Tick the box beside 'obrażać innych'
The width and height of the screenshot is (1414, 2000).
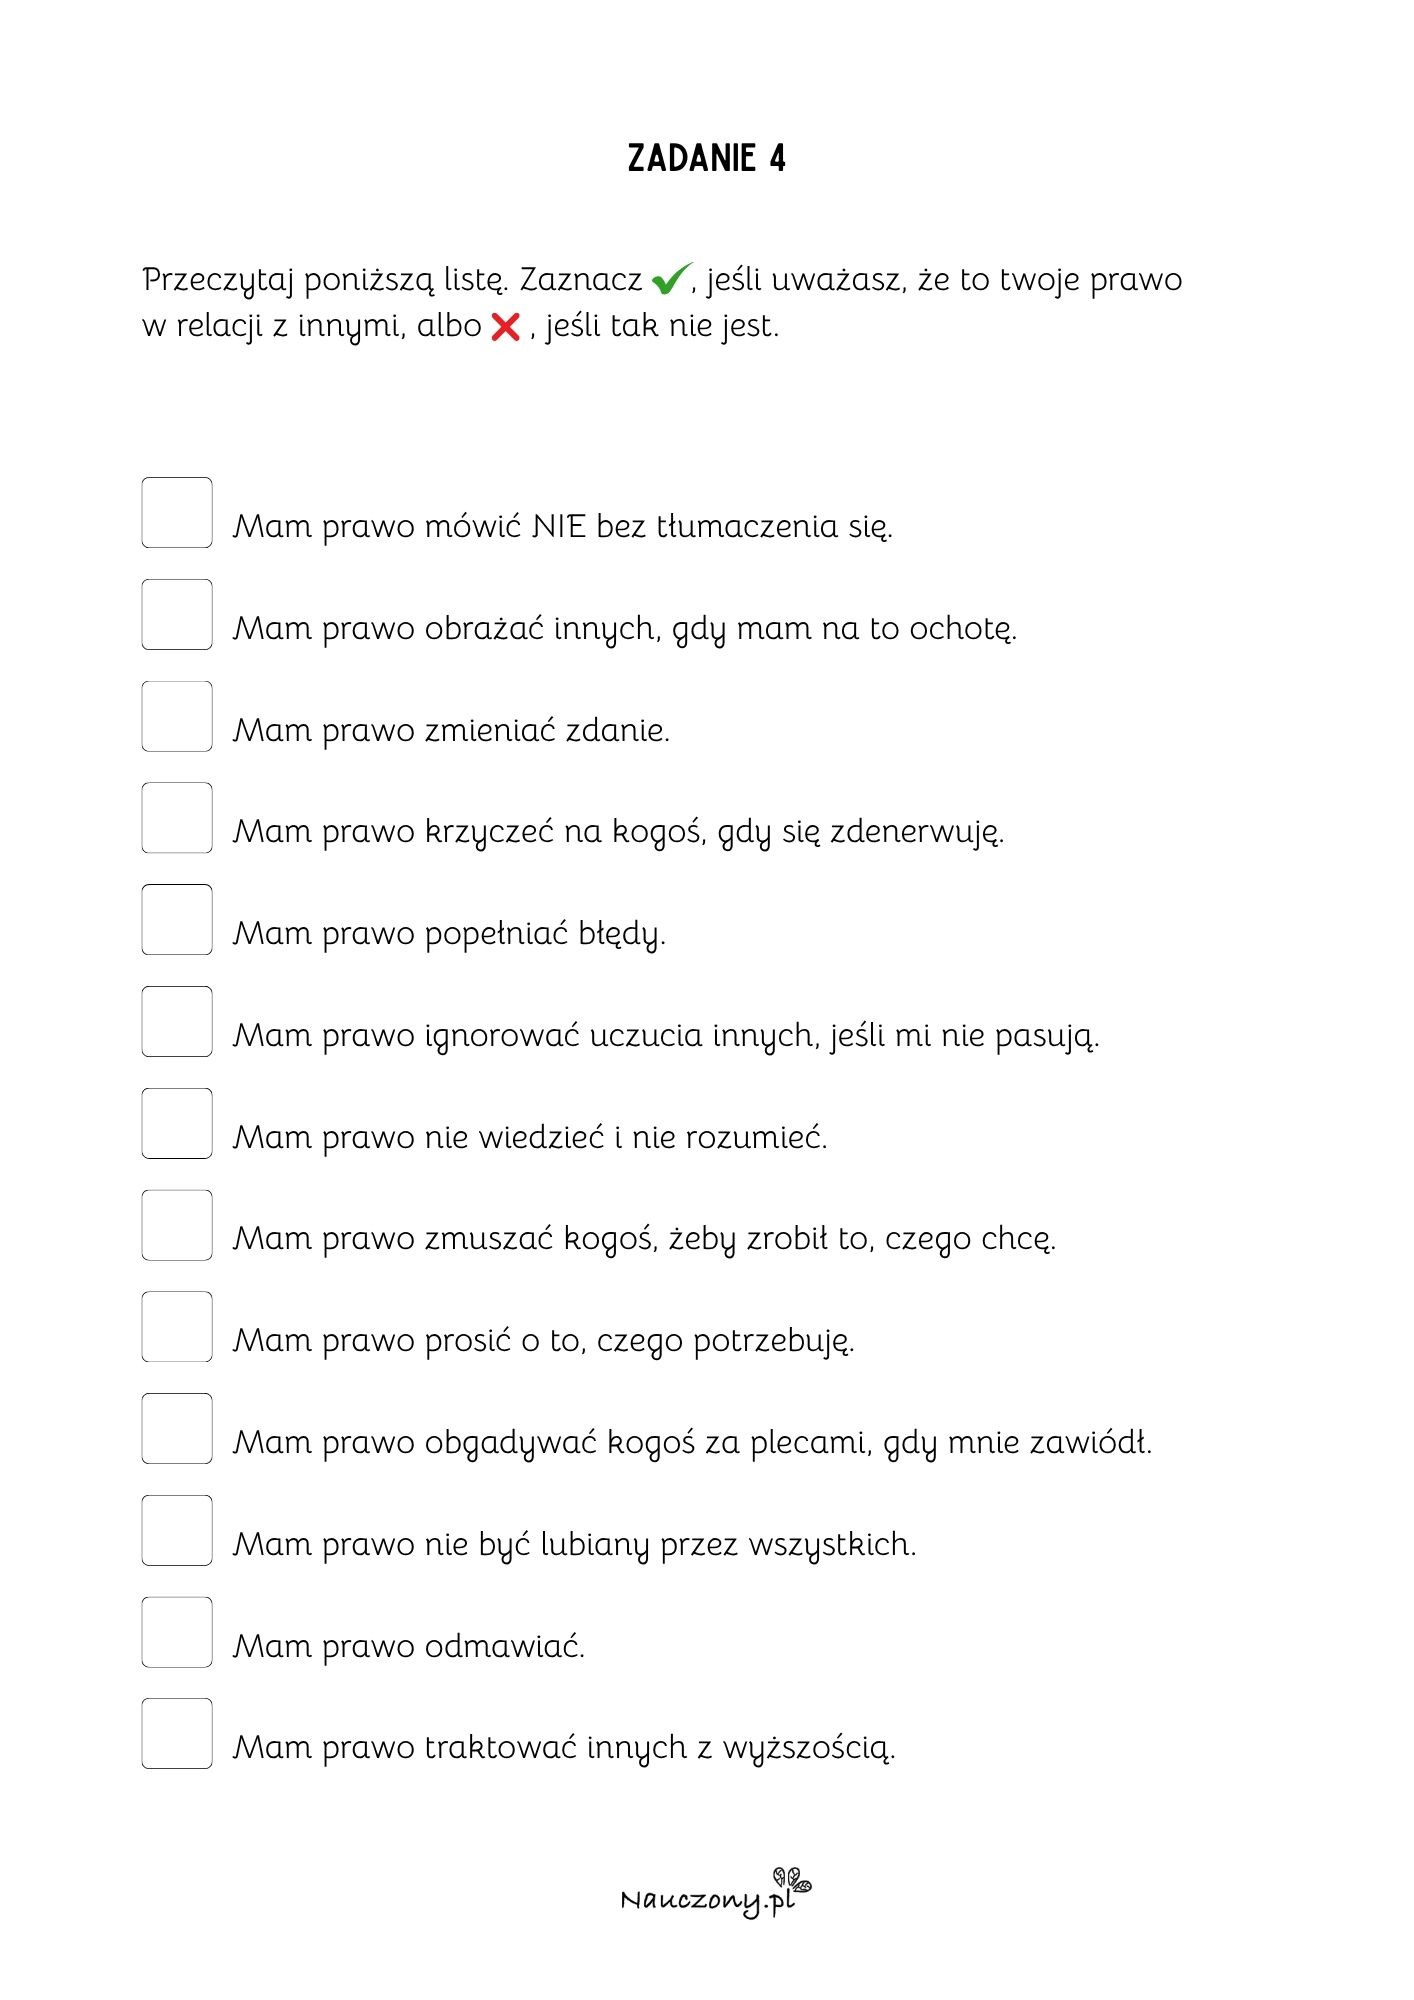(x=177, y=615)
